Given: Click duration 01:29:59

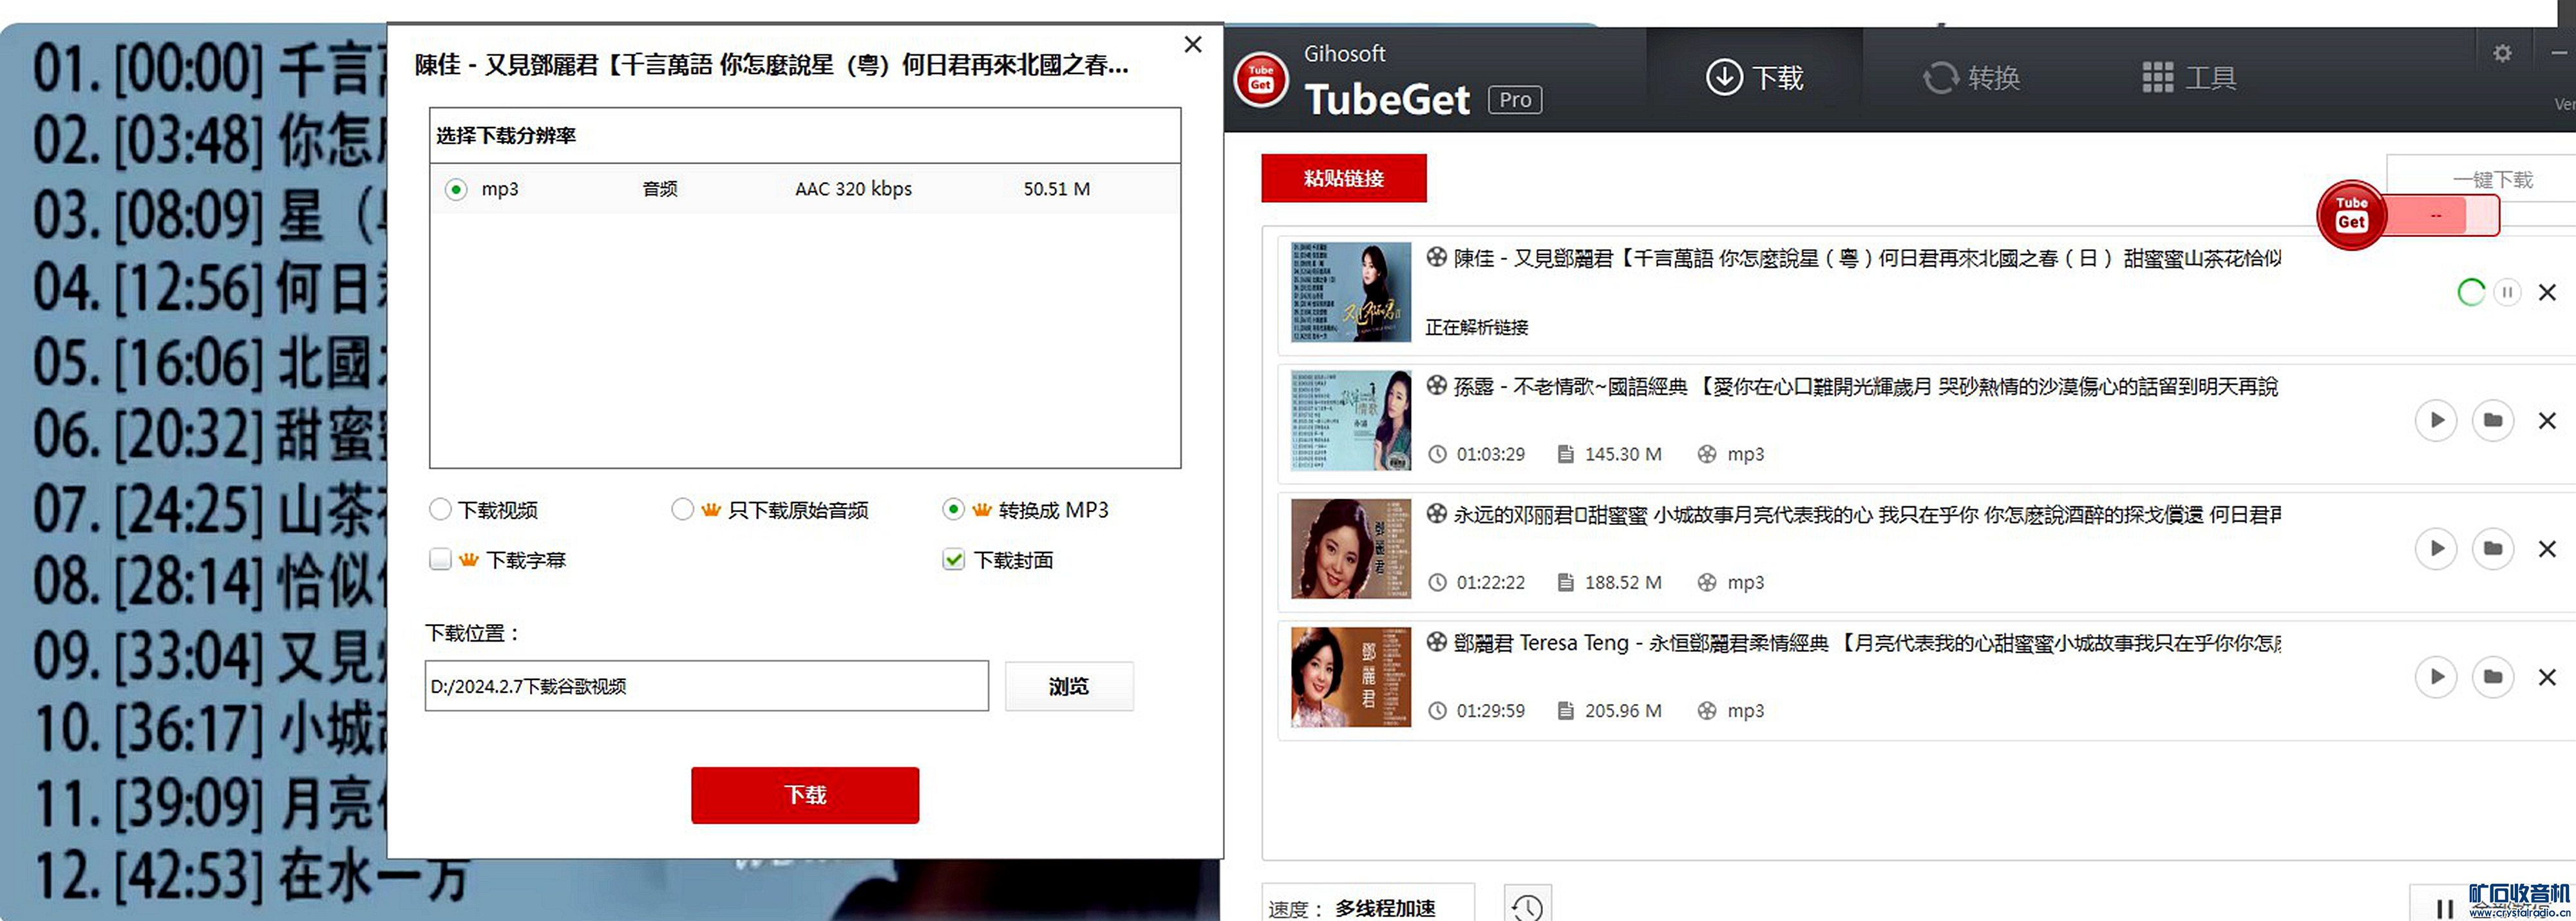Looking at the screenshot, I should point(1490,711).
